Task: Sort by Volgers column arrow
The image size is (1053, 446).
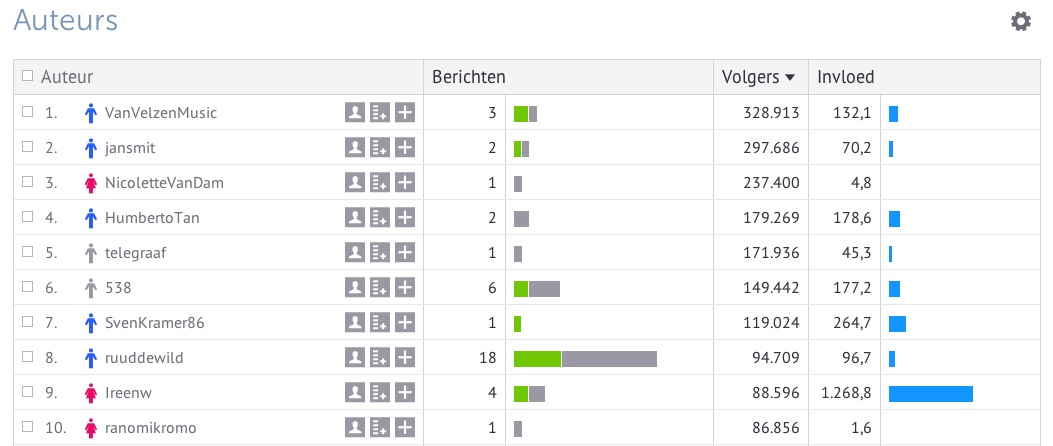Action: click(790, 77)
